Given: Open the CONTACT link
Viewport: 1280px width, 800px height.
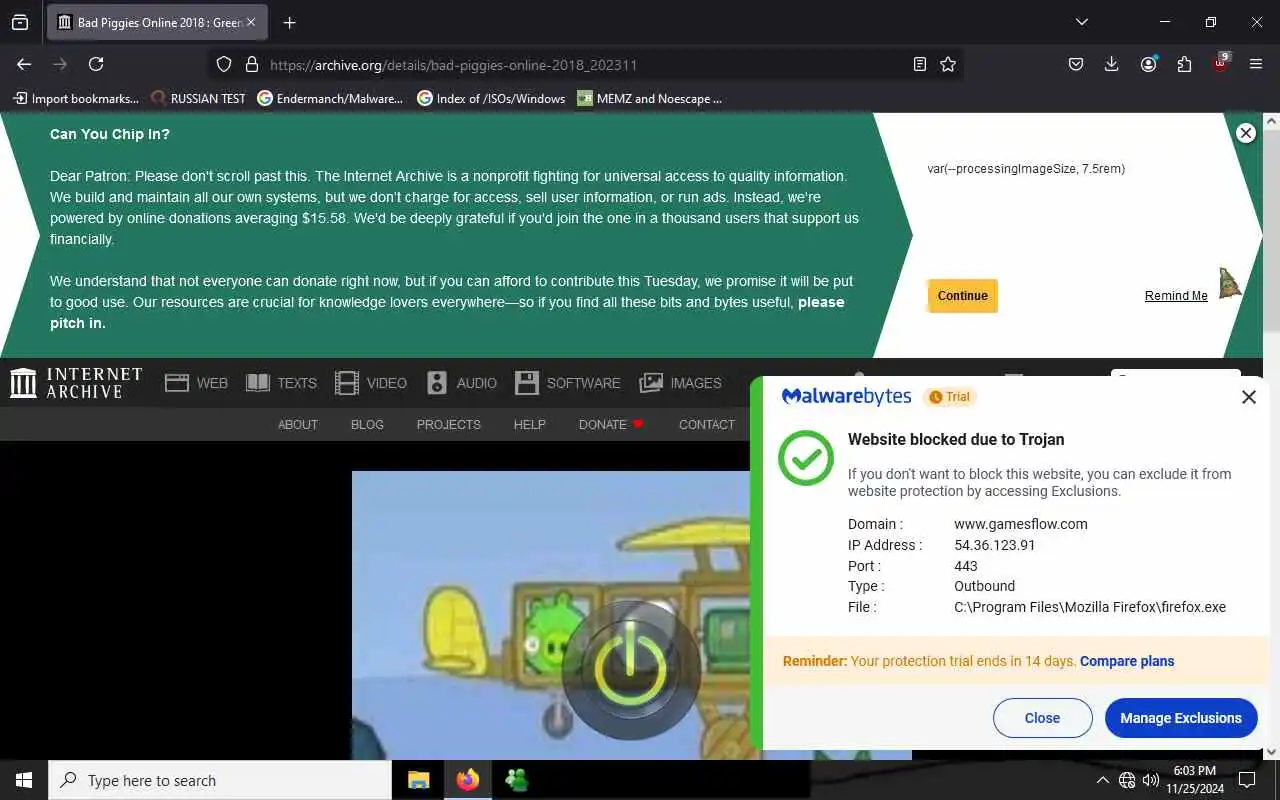Looking at the screenshot, I should (707, 425).
